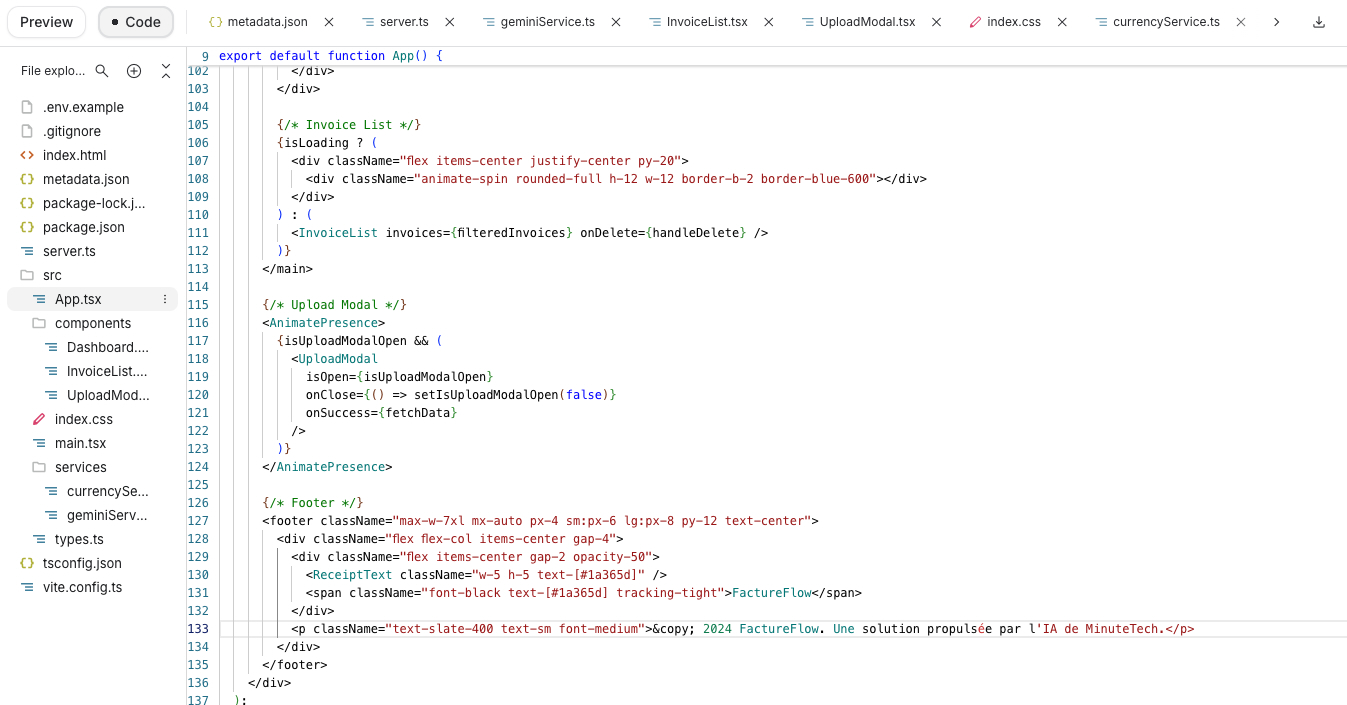Image resolution: width=1347 pixels, height=705 pixels.
Task: Switch to Code view
Action: coord(135,22)
